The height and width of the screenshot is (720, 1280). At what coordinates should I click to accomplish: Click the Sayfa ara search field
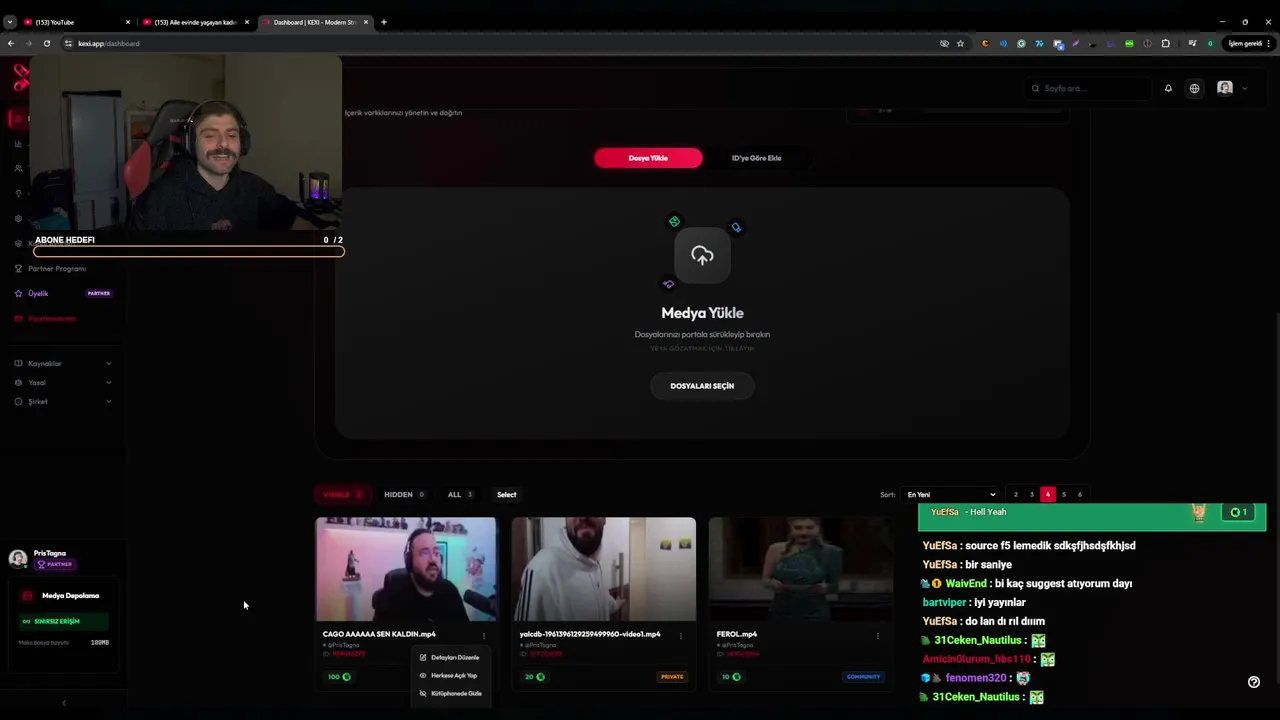click(x=1088, y=88)
